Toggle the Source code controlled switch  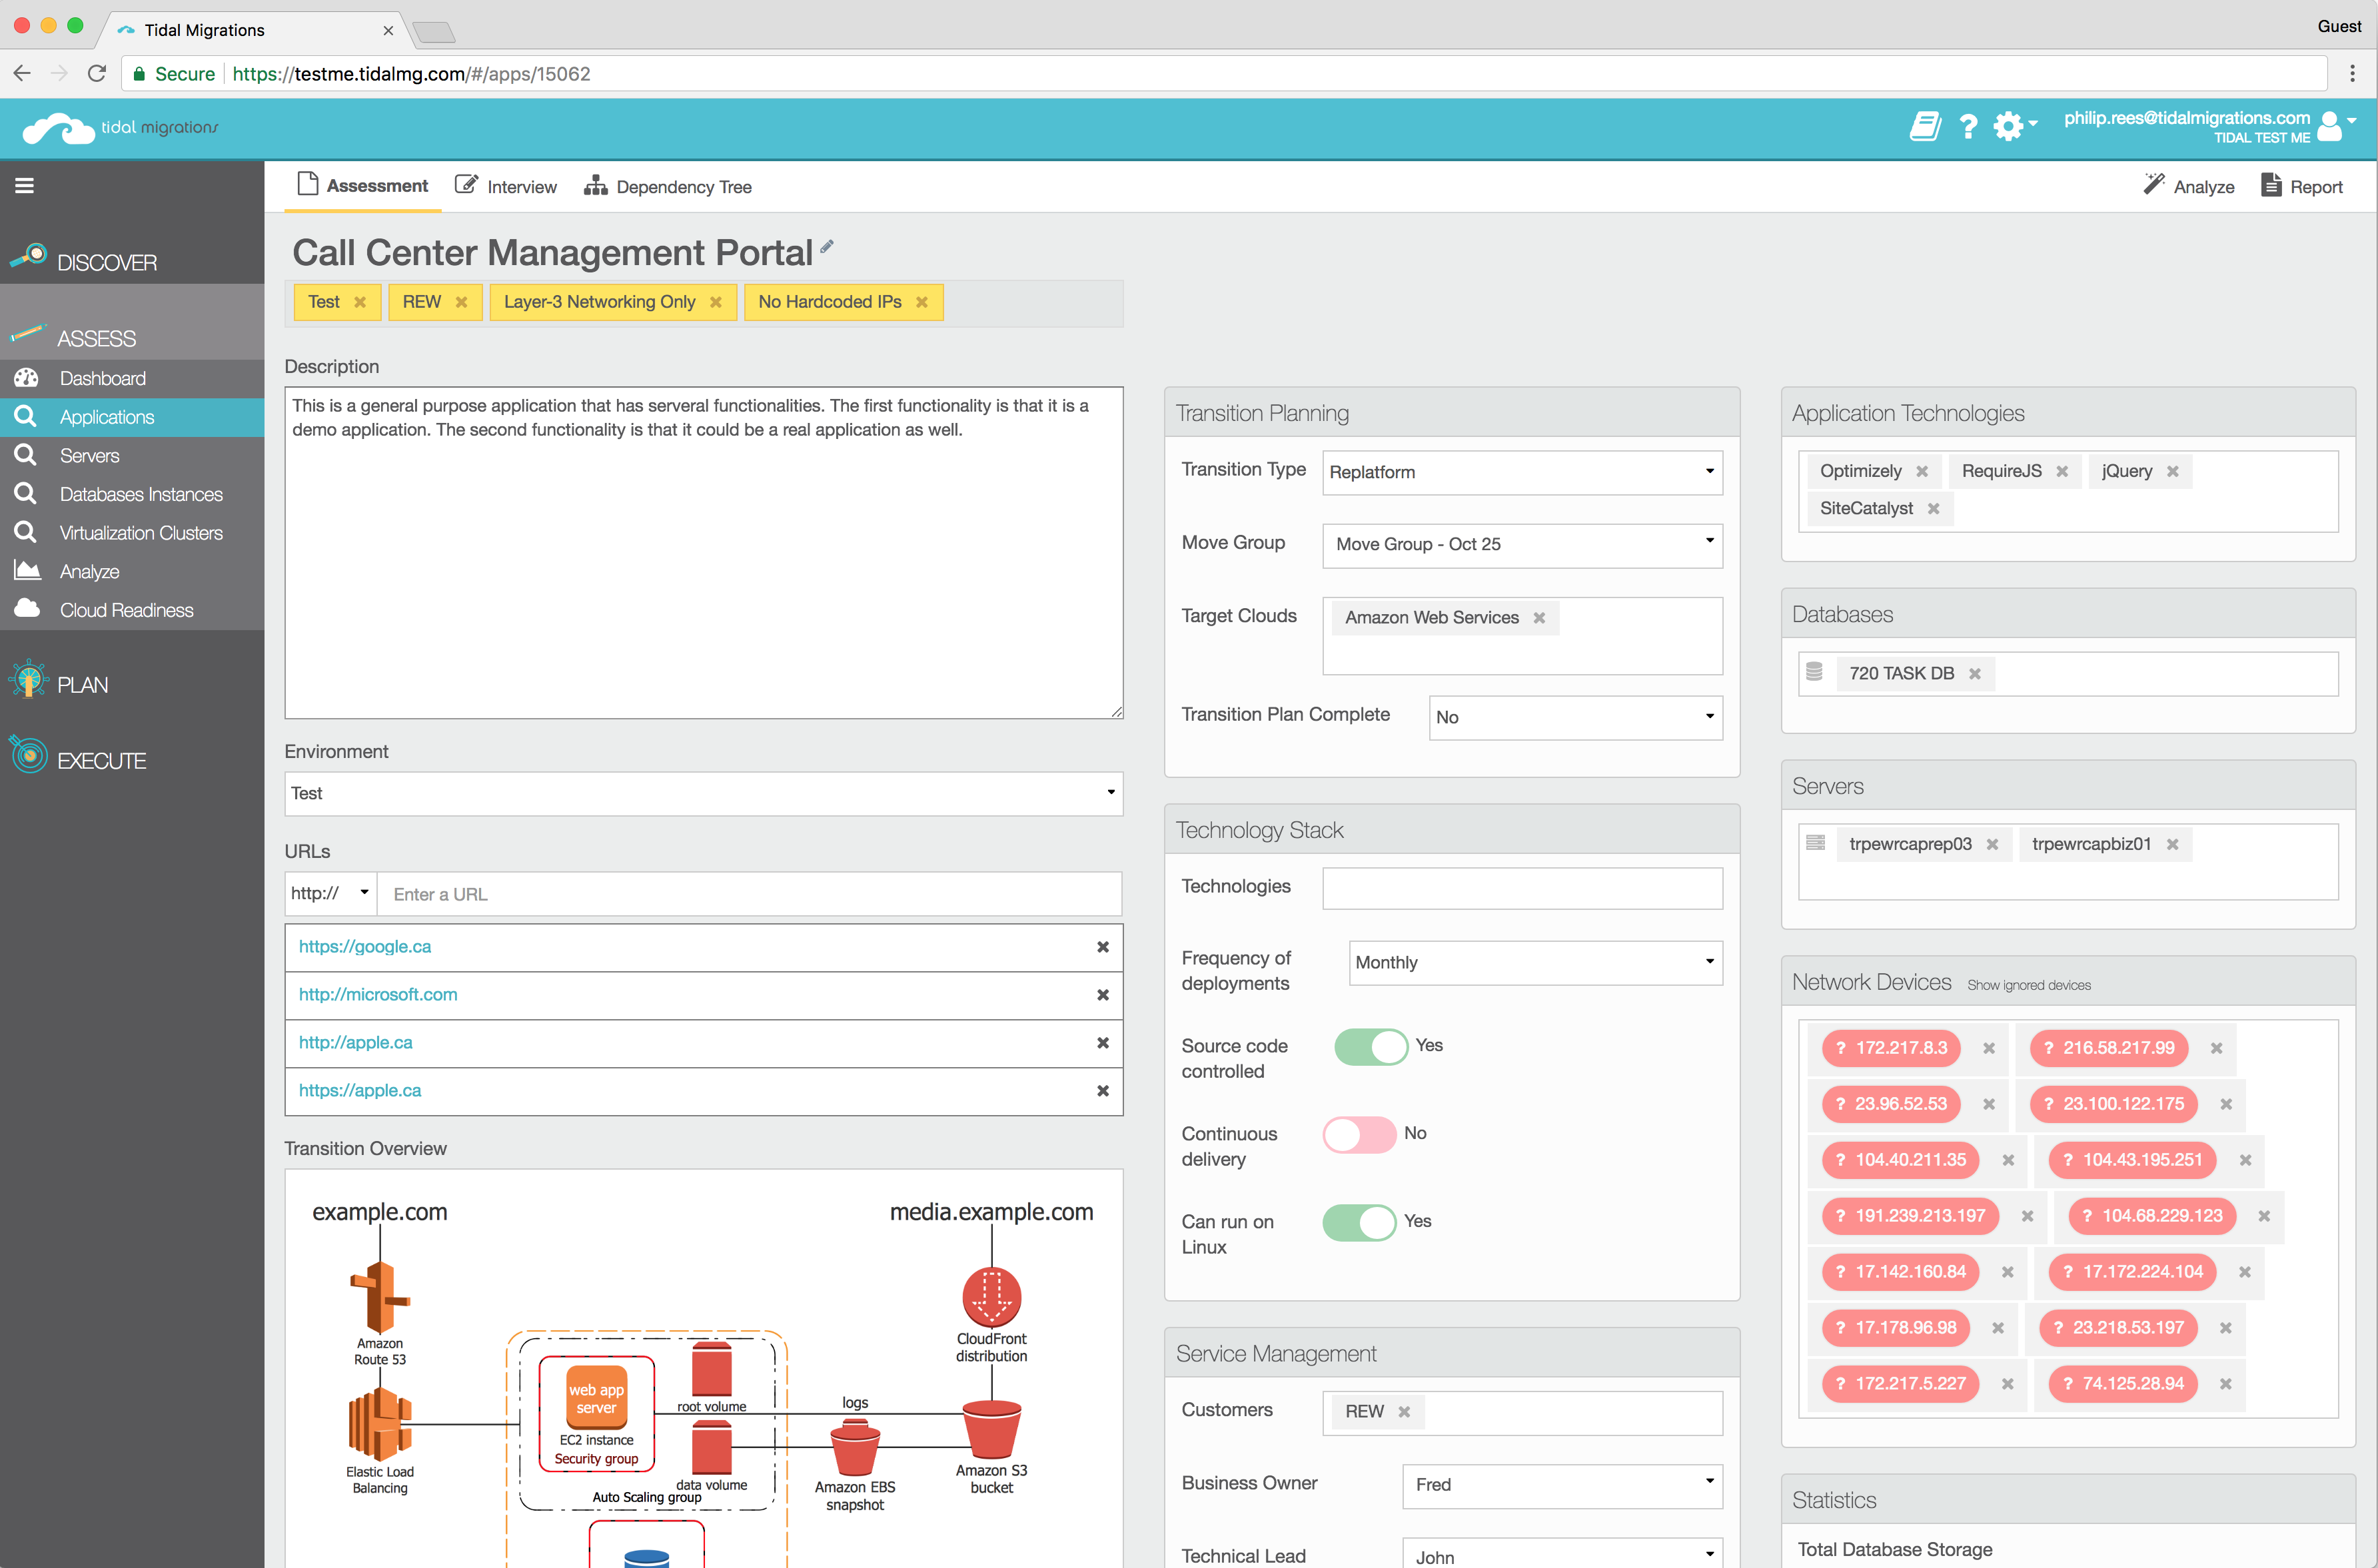coord(1369,1044)
